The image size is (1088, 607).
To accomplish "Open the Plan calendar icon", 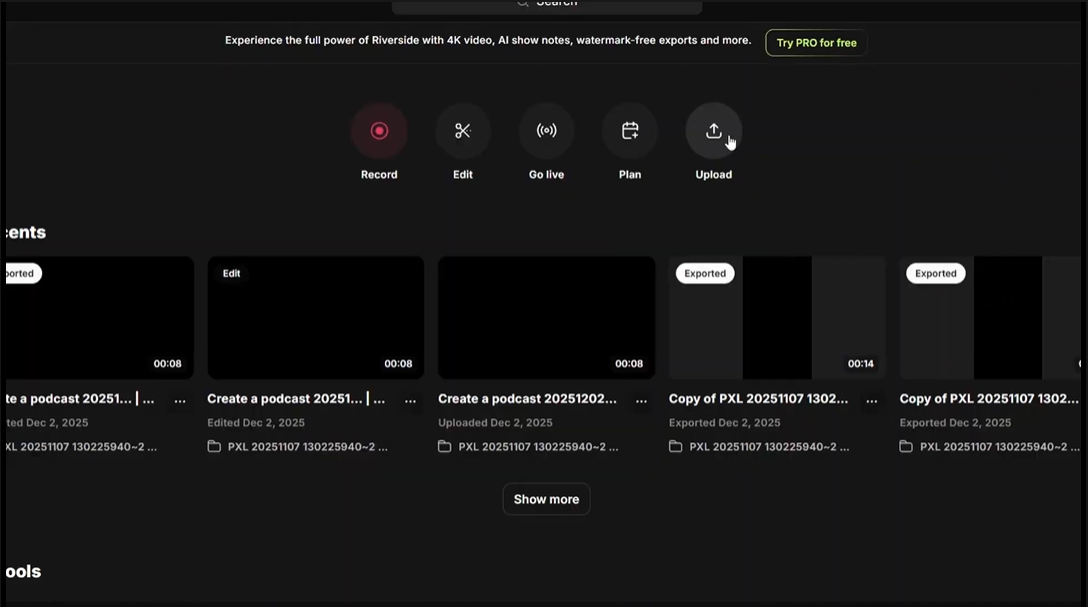I will coord(630,131).
